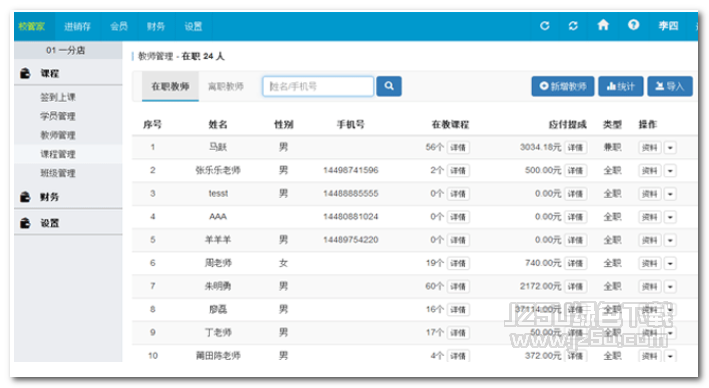Click phone number 14498741596
This screenshot has width=709, height=388.
coord(351,170)
